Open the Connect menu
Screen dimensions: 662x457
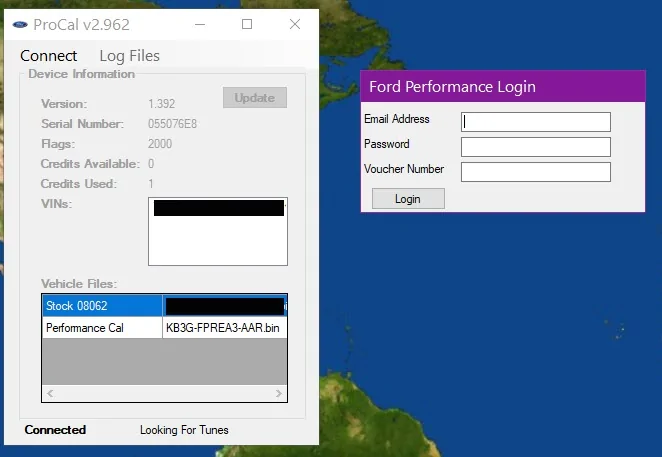click(49, 56)
